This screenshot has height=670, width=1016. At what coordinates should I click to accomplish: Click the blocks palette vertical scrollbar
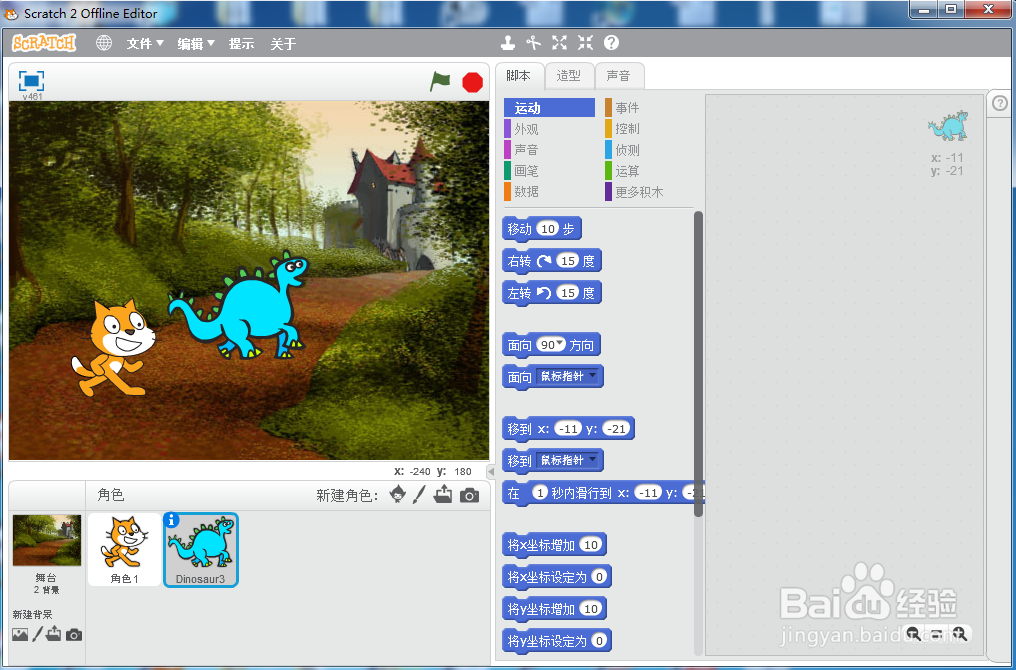[698, 364]
